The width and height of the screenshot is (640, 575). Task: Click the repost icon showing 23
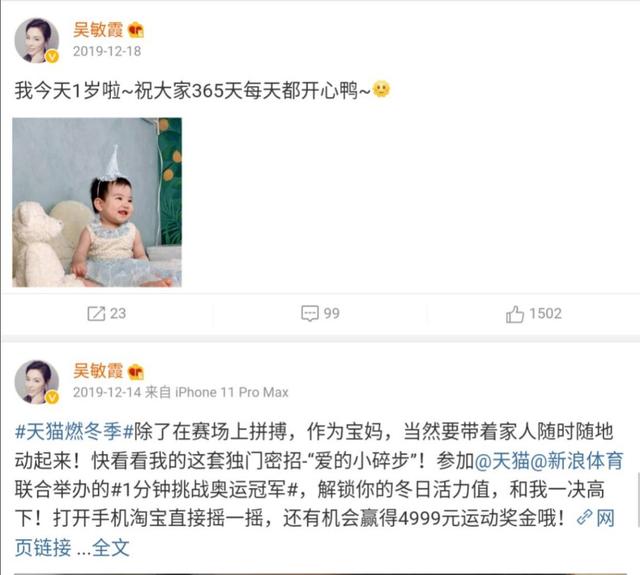click(96, 313)
